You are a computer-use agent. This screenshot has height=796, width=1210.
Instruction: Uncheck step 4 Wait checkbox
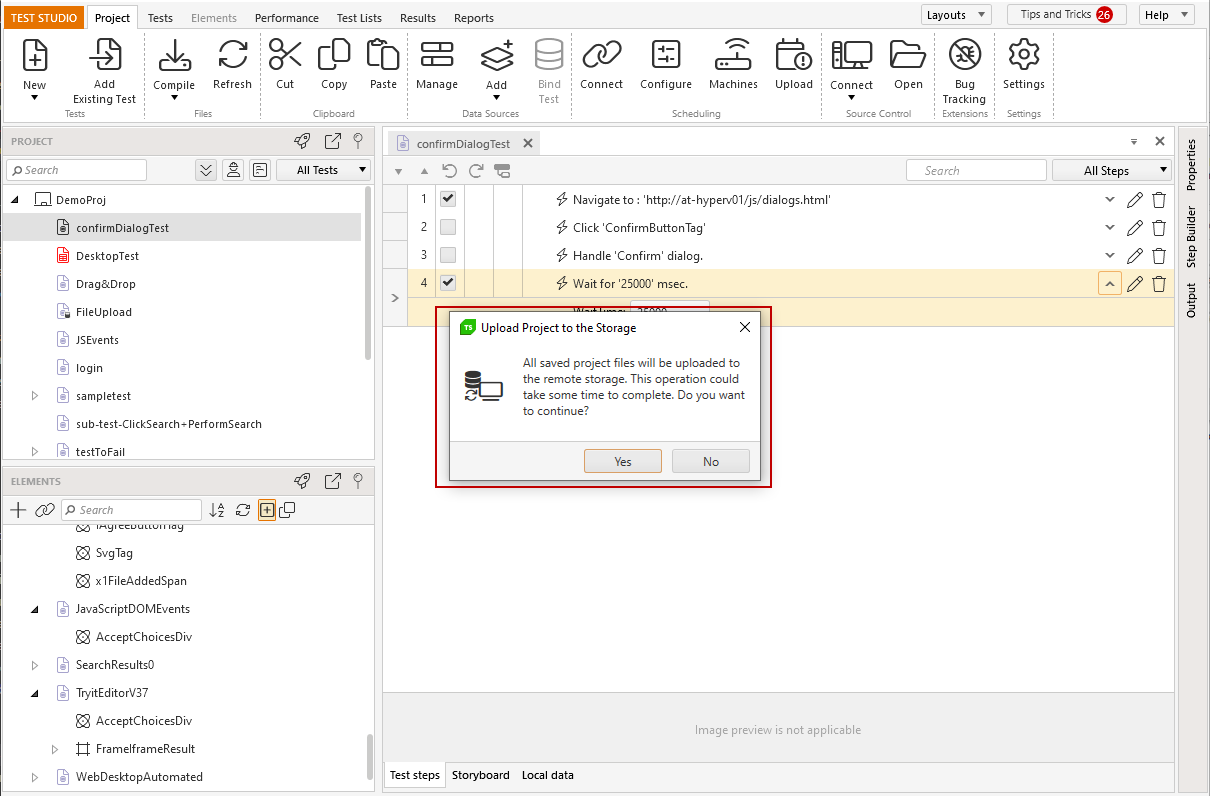(448, 283)
